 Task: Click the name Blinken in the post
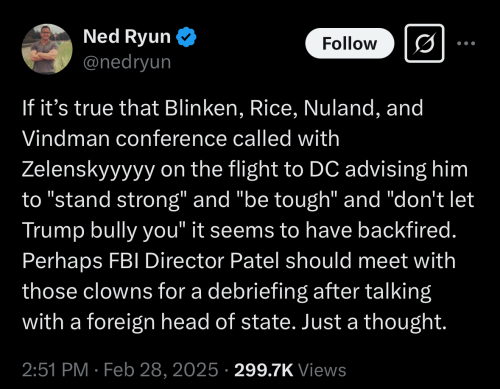click(203, 108)
